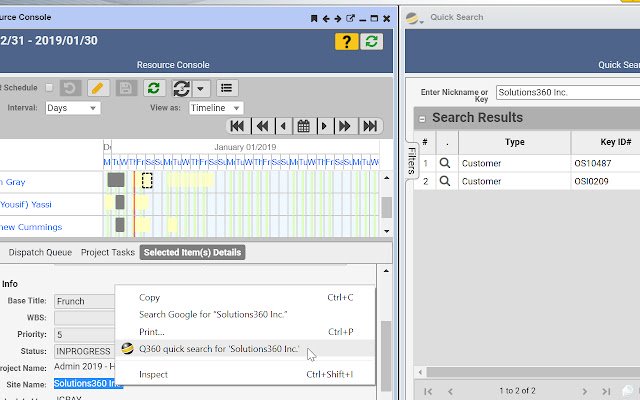
Task: Open help with the yellow question mark button
Action: tap(347, 41)
